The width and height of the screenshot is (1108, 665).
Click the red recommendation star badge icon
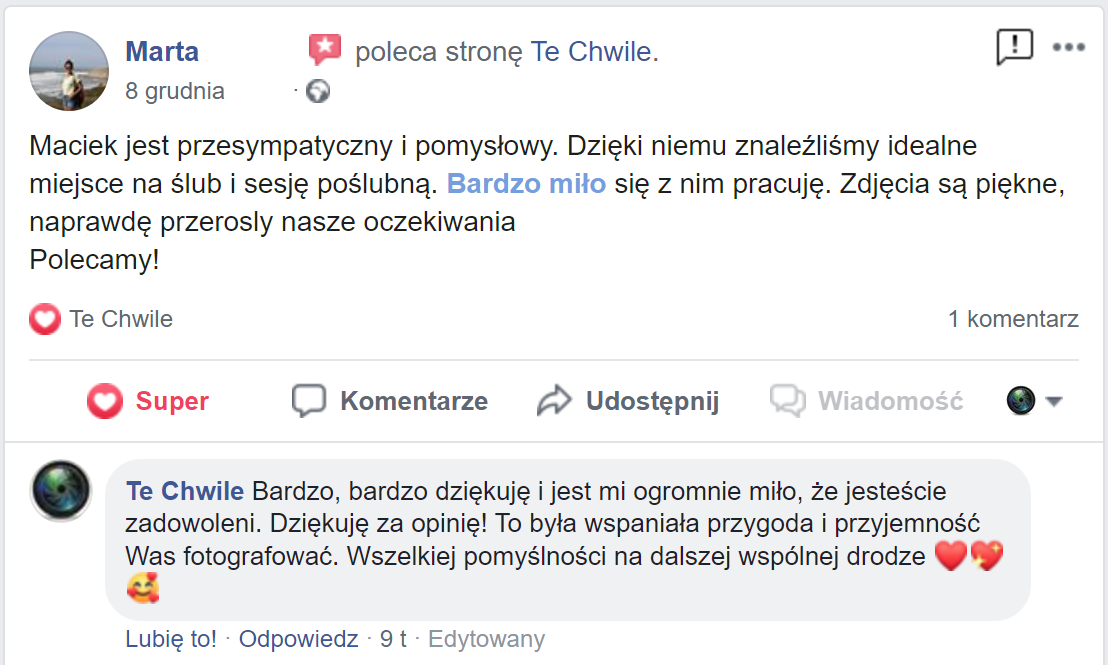click(x=324, y=49)
